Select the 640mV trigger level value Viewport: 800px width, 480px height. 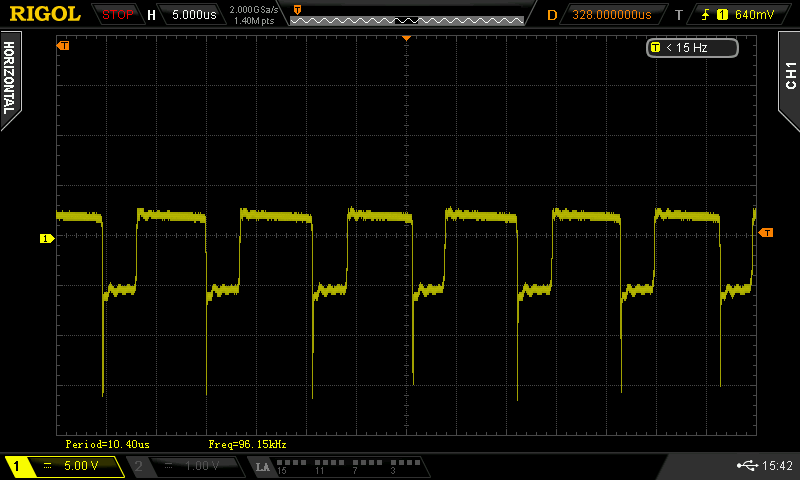click(753, 15)
